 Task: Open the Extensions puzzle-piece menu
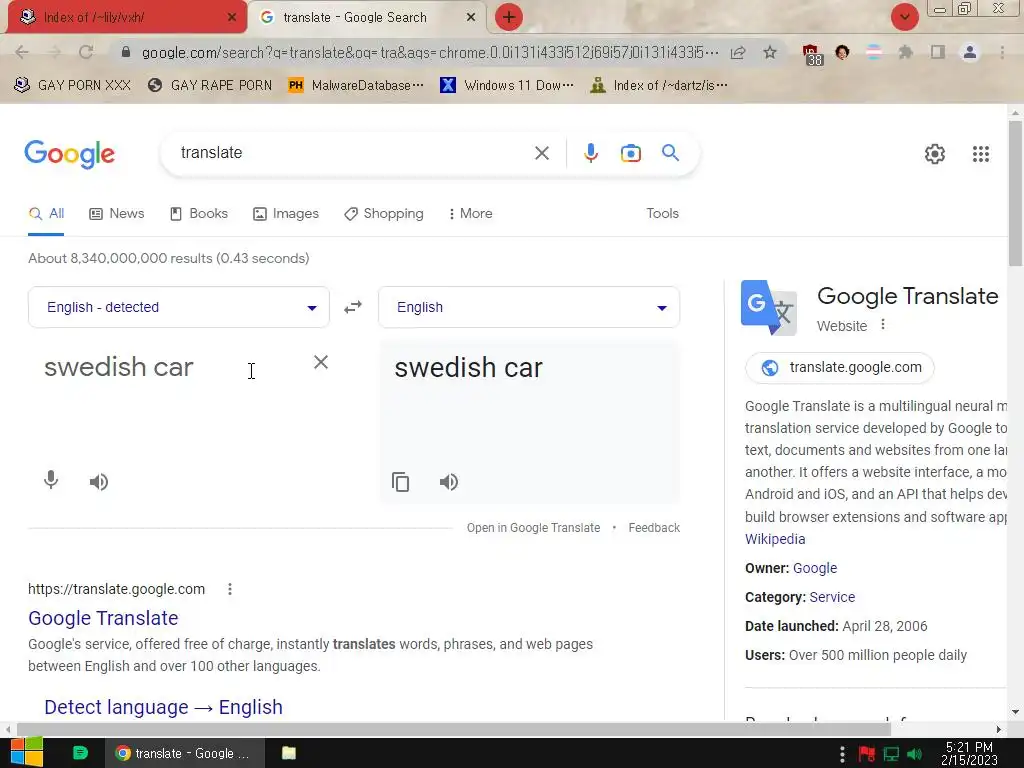(x=906, y=52)
